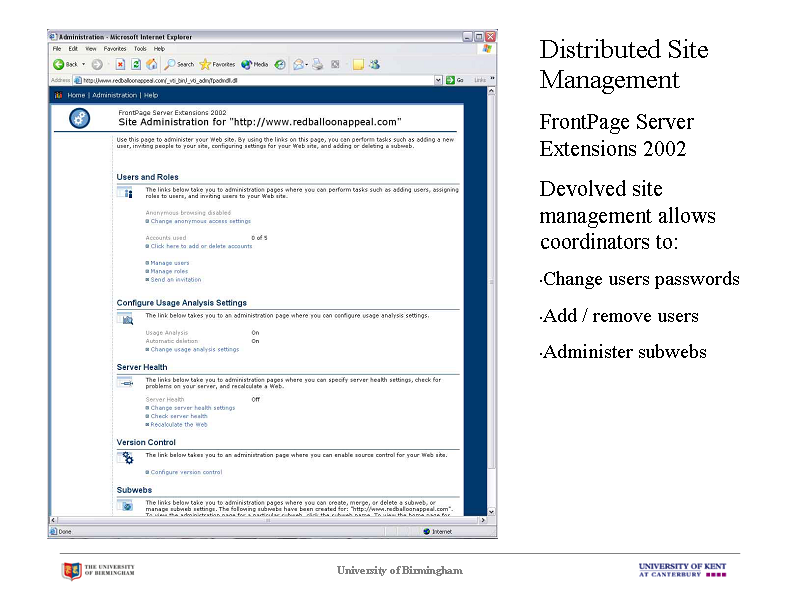Open the Configure version control link
This screenshot has height=600, width=800.
[x=186, y=472]
